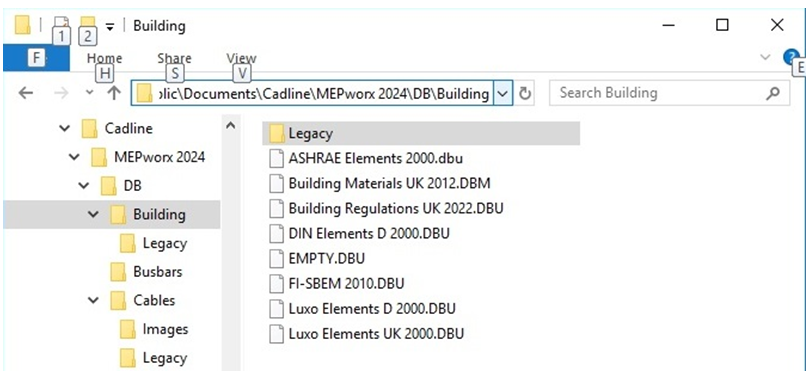808x374 pixels.
Task: Select Images folder in navigation tree
Action: pos(165,329)
